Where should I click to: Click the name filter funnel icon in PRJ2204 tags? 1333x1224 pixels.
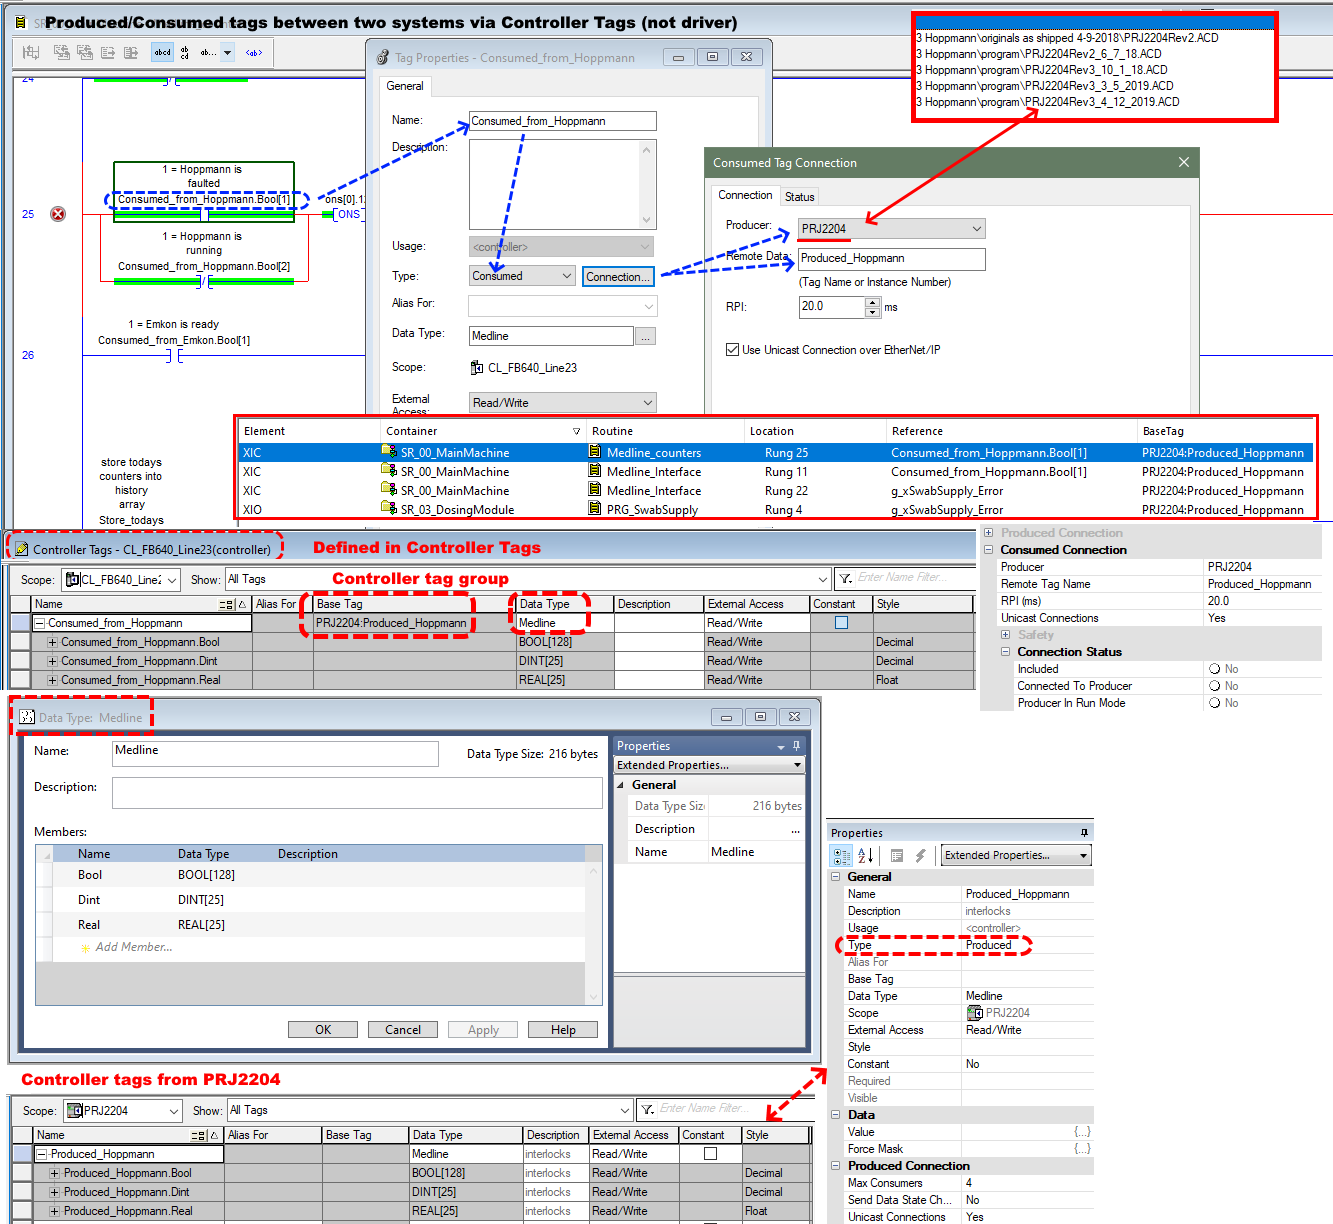coord(648,1109)
